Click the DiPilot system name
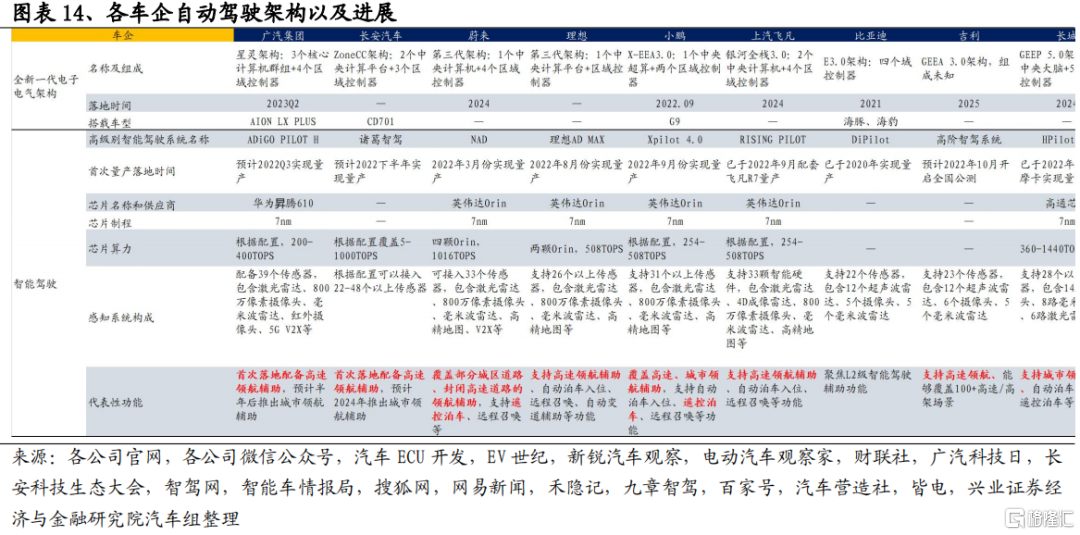 coord(871,140)
